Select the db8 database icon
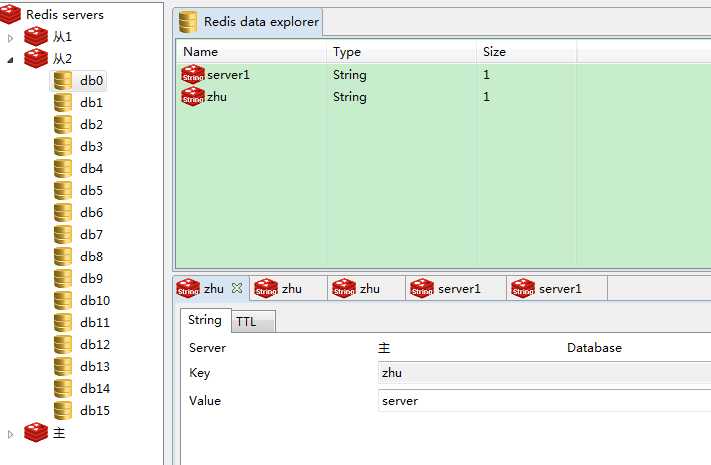 click(63, 256)
